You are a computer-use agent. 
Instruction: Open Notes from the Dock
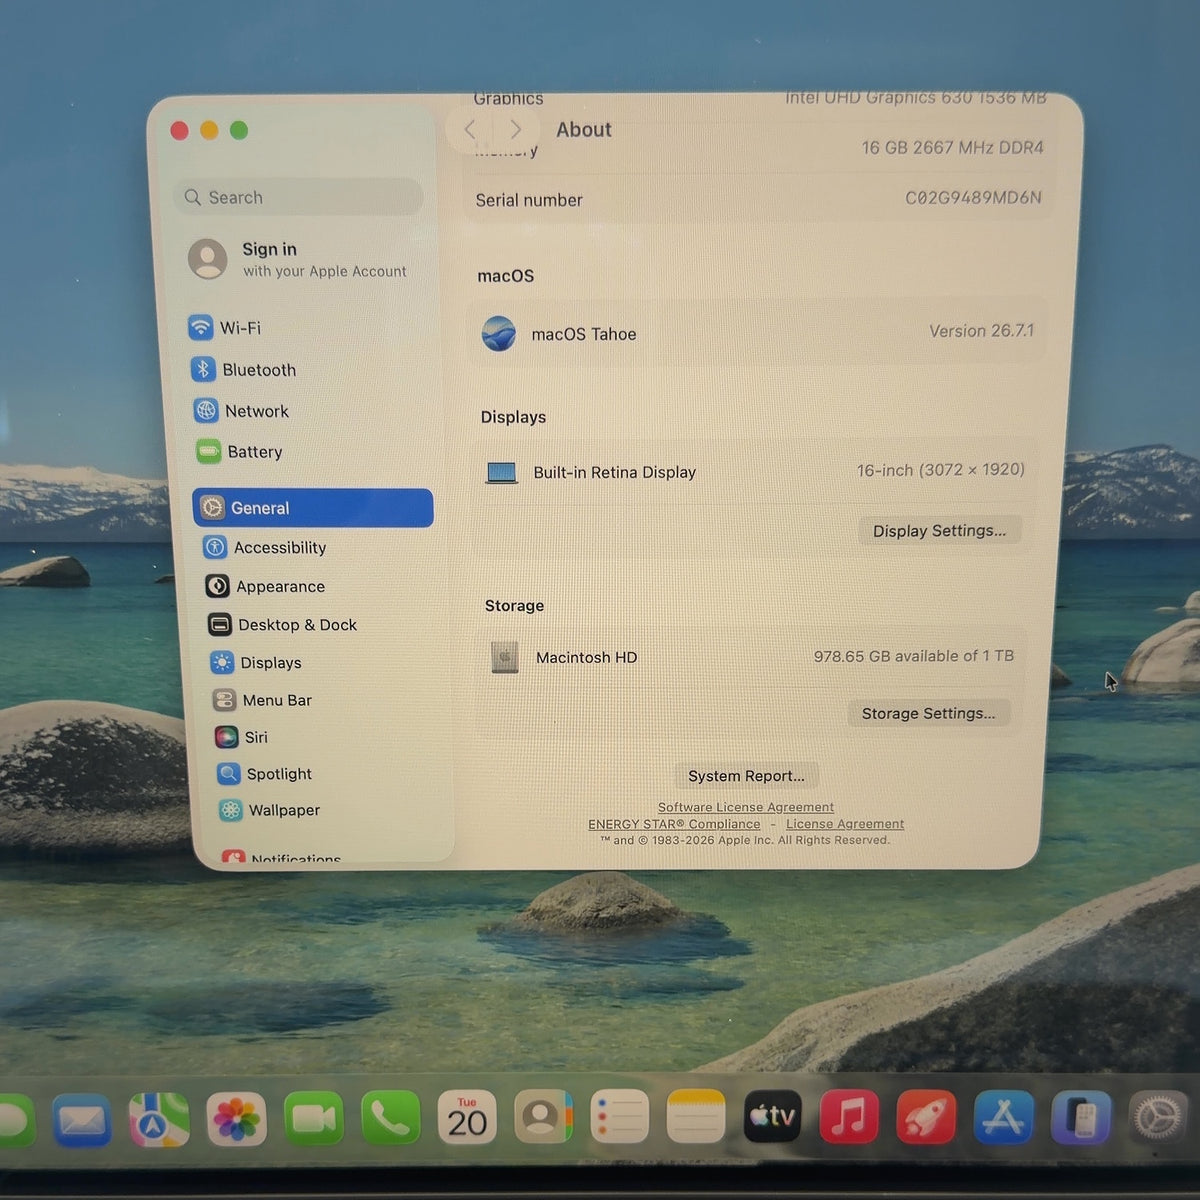coord(695,1116)
